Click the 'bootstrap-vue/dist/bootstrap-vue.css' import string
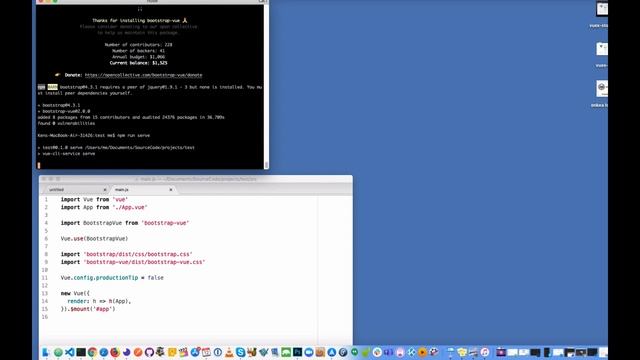 pyautogui.click(x=144, y=262)
